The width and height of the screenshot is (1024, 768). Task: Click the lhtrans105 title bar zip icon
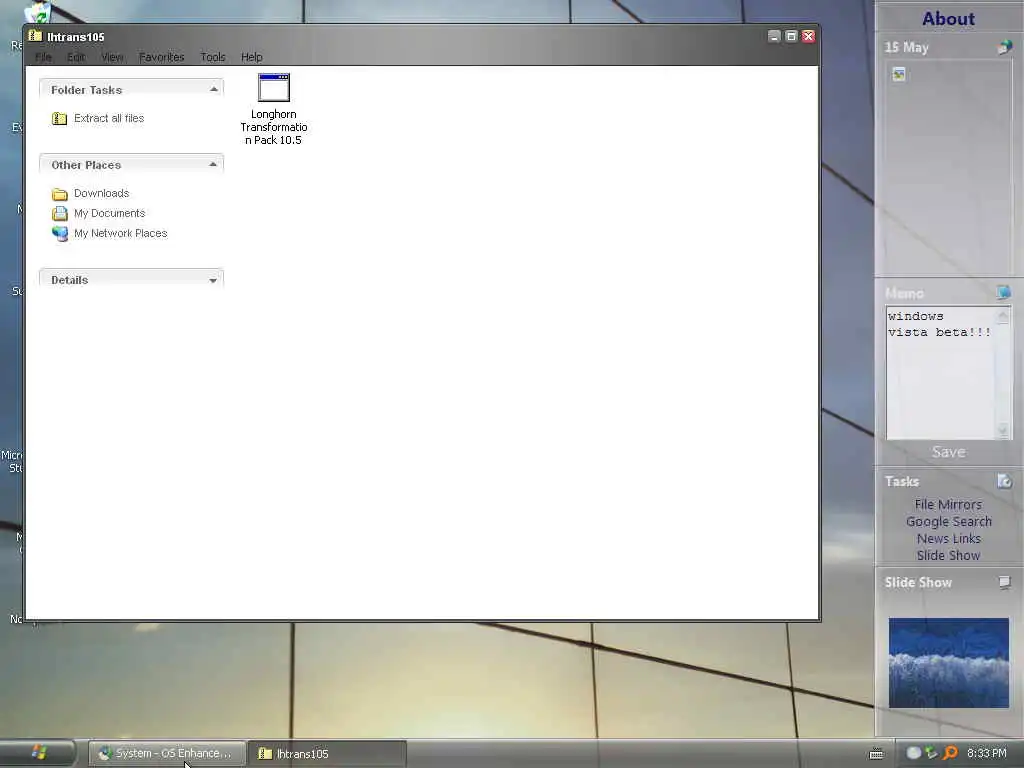pos(36,36)
